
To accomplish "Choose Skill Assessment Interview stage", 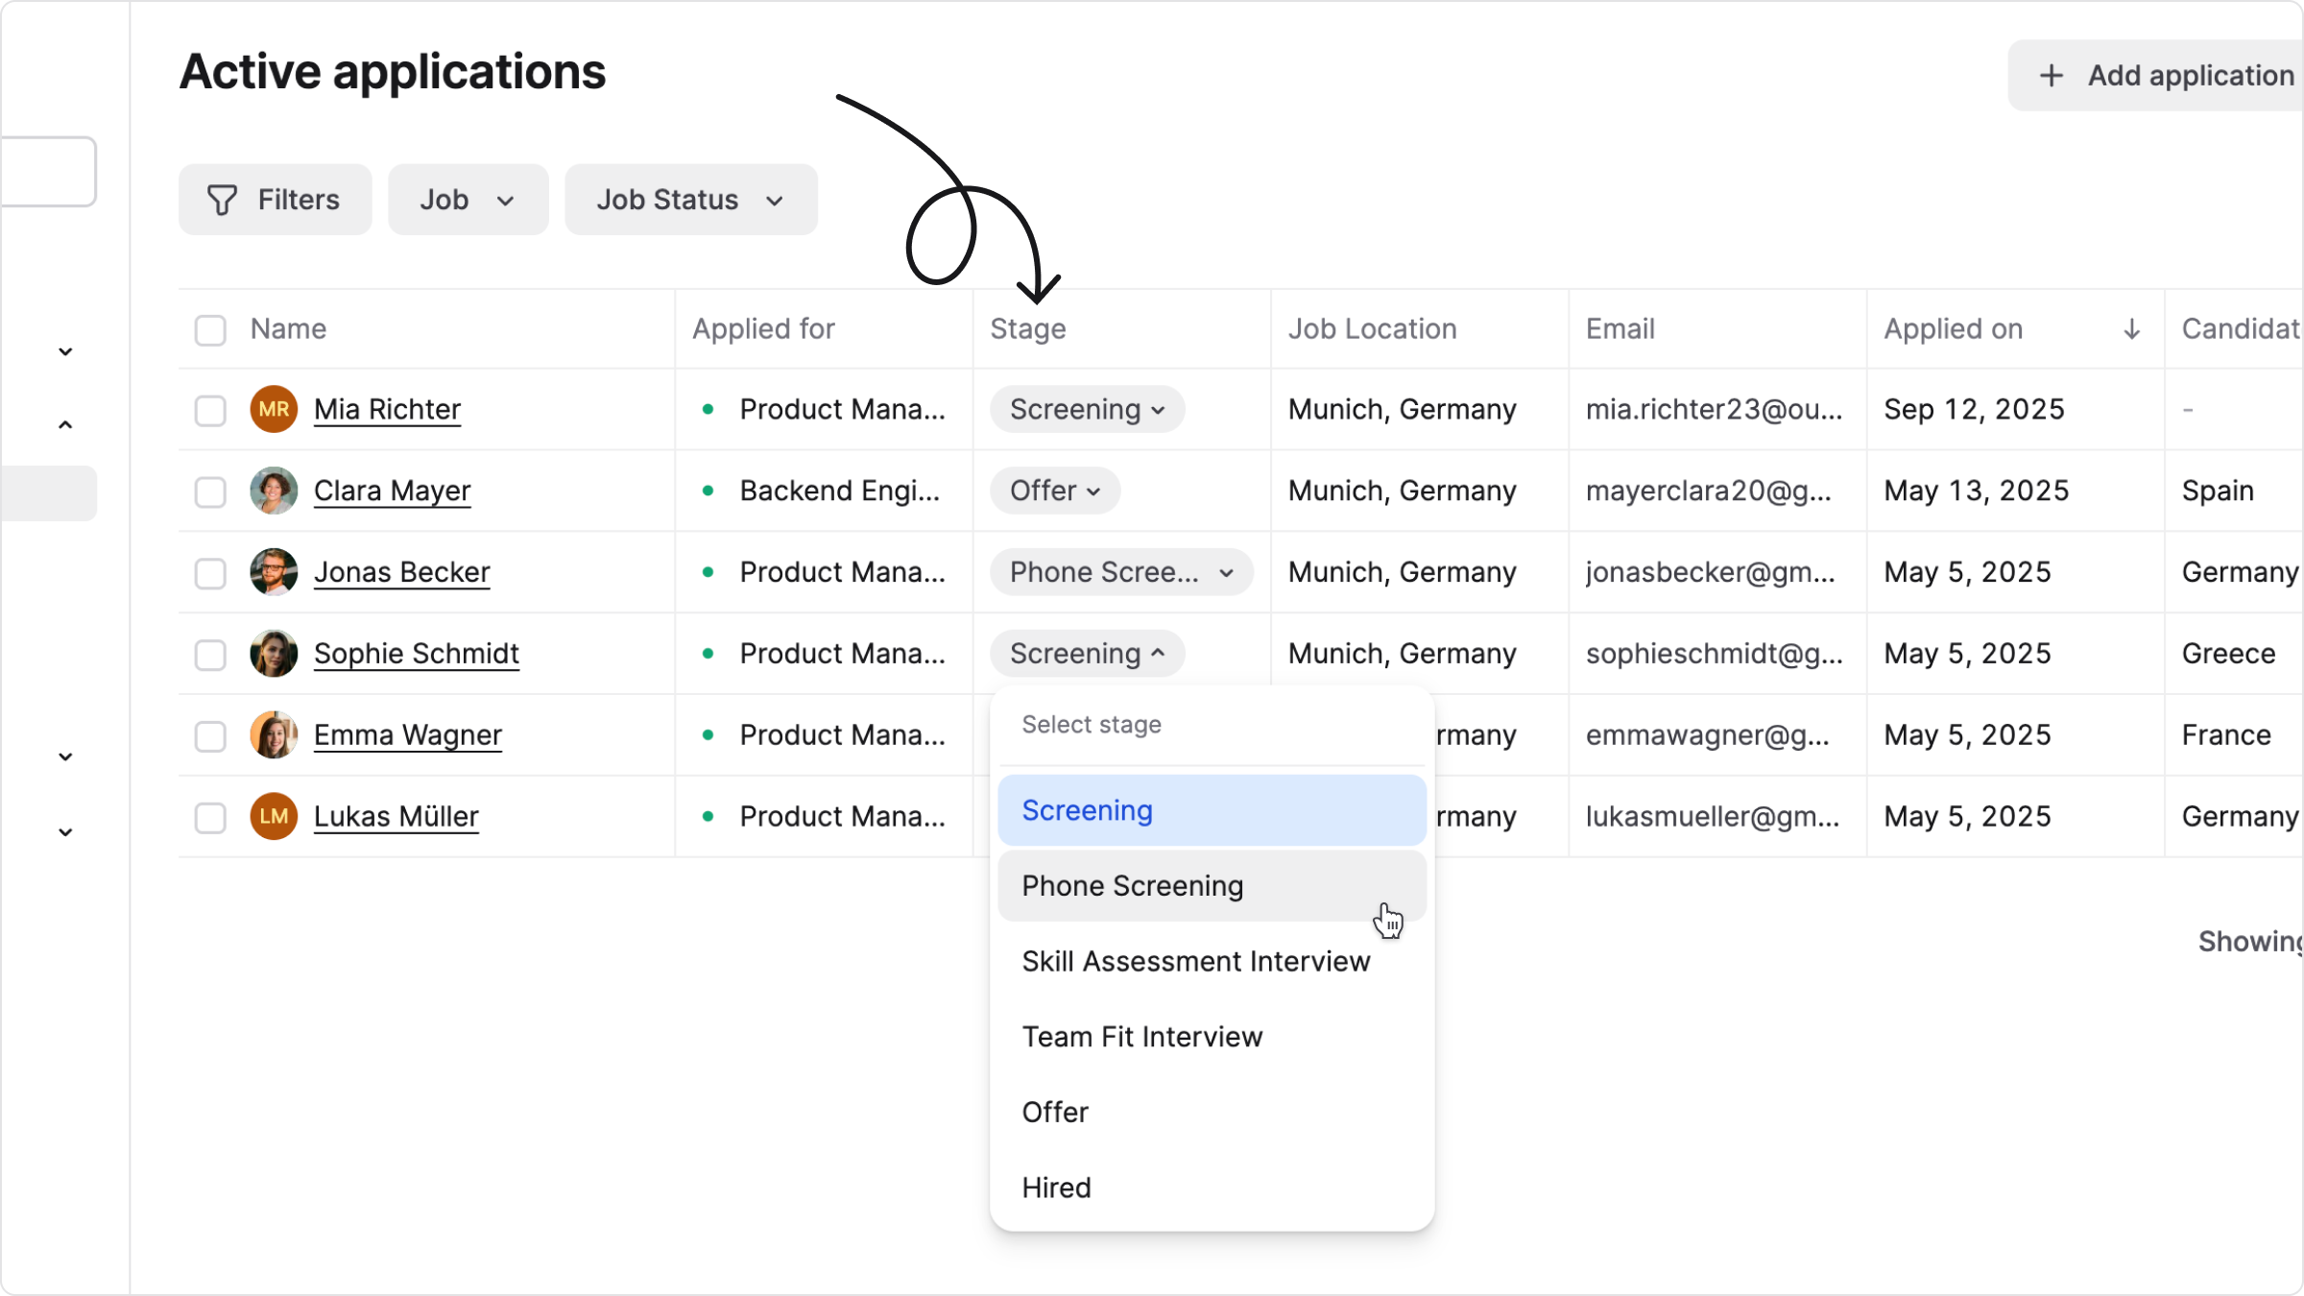I will coord(1195,961).
